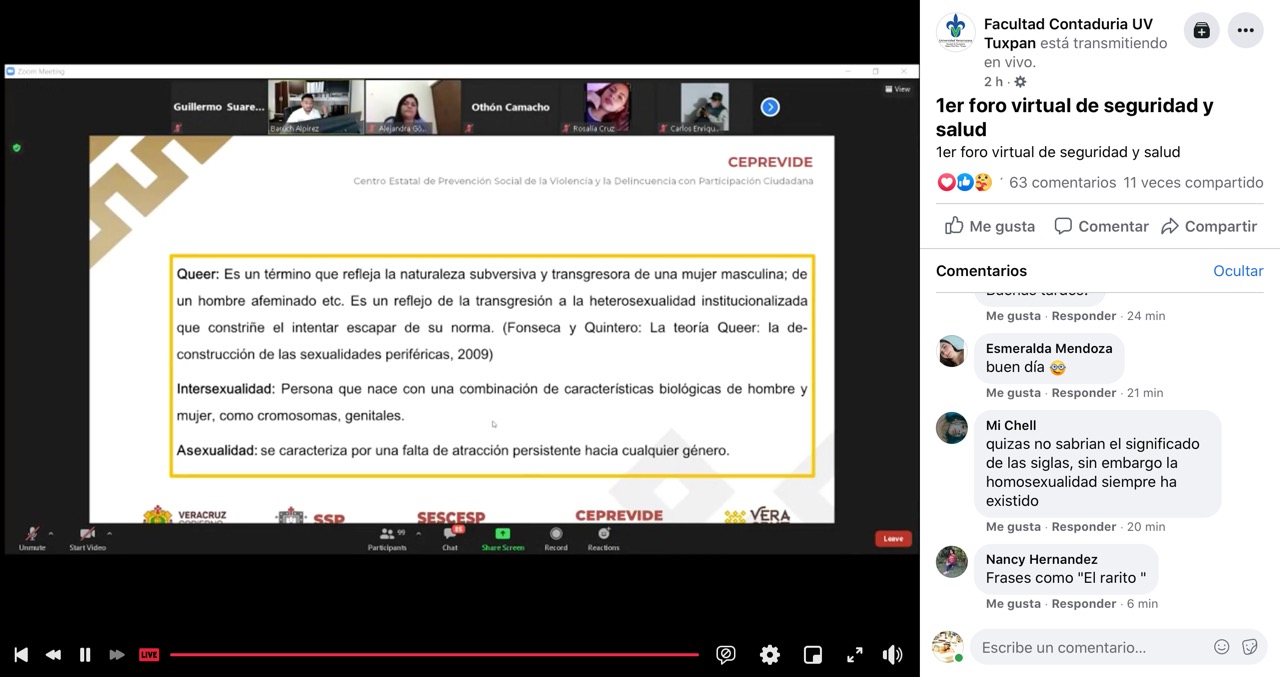The width and height of the screenshot is (1280, 677).
Task: Click the 6 min comment timestamp
Action: (1142, 604)
